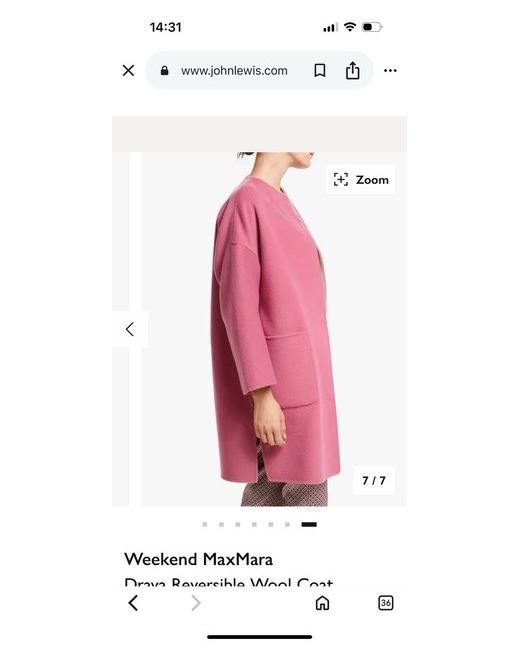The width and height of the screenshot is (520, 650).
Task: Open the tabs switcher showing 36
Action: [x=386, y=603]
